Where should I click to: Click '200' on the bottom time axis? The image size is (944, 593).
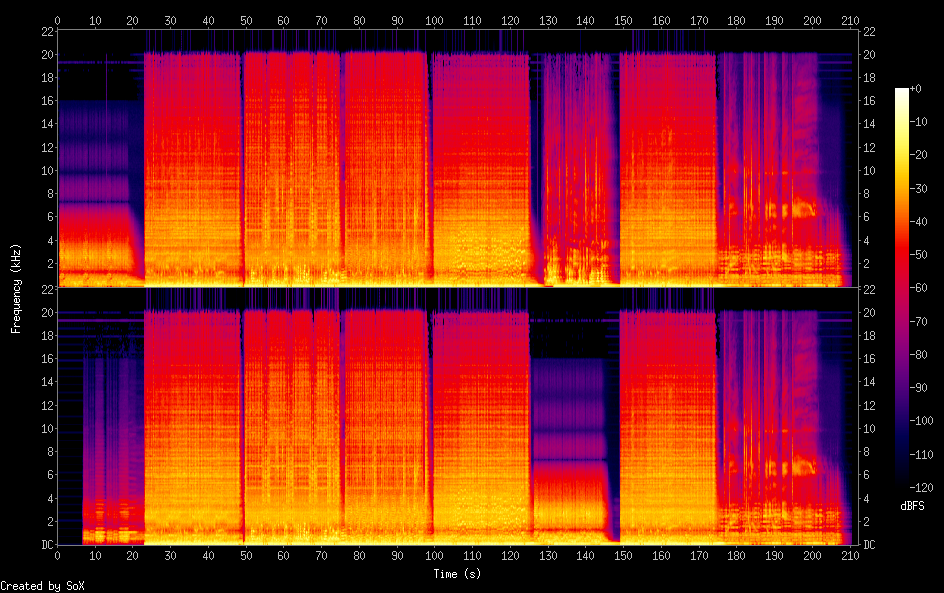(x=812, y=556)
